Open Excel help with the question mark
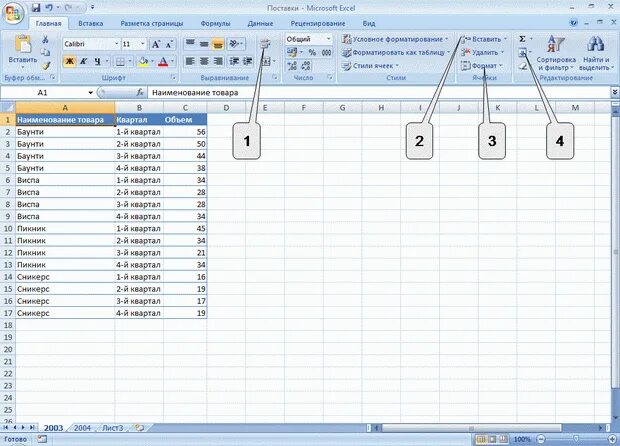620x446 pixels. (573, 23)
